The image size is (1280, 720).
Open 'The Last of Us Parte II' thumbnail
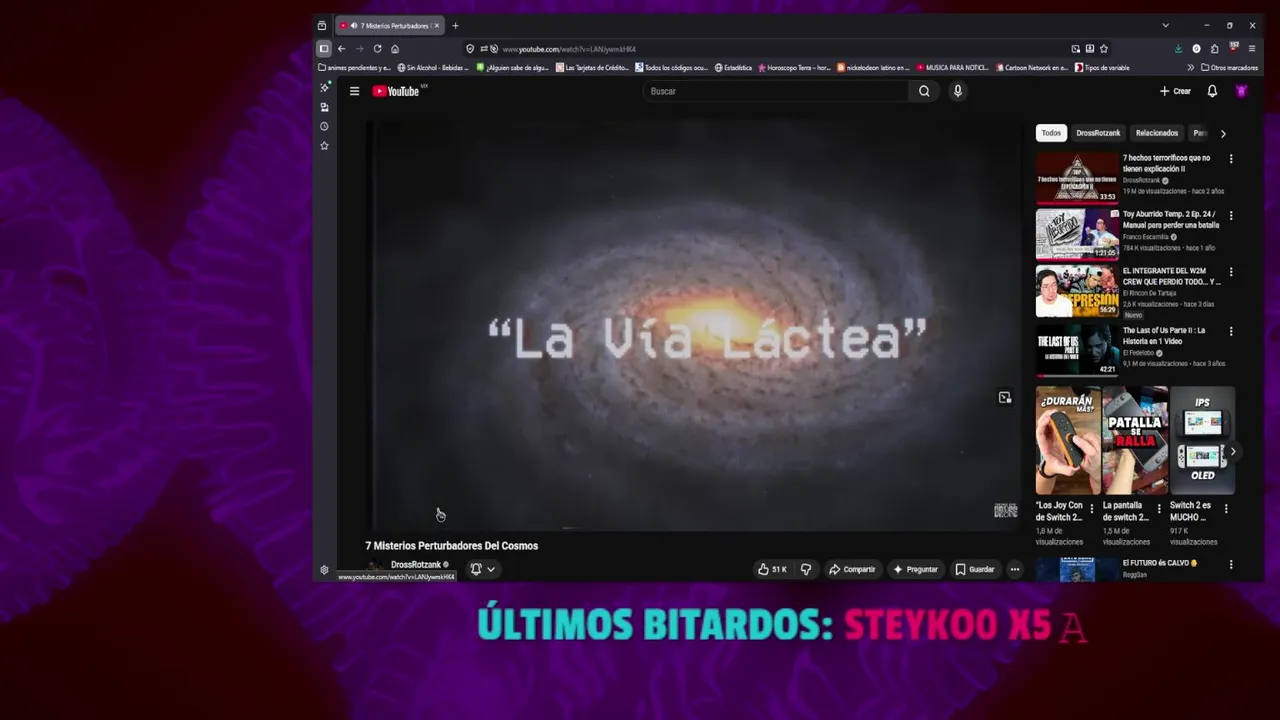tap(1077, 350)
